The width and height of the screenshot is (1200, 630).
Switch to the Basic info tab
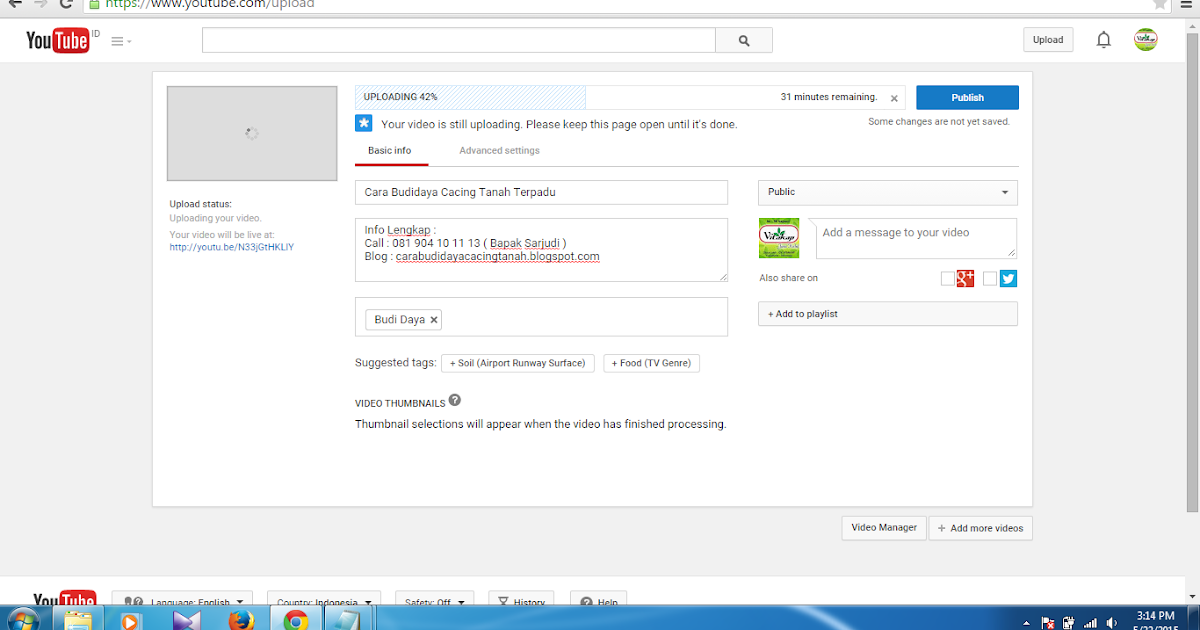point(389,151)
